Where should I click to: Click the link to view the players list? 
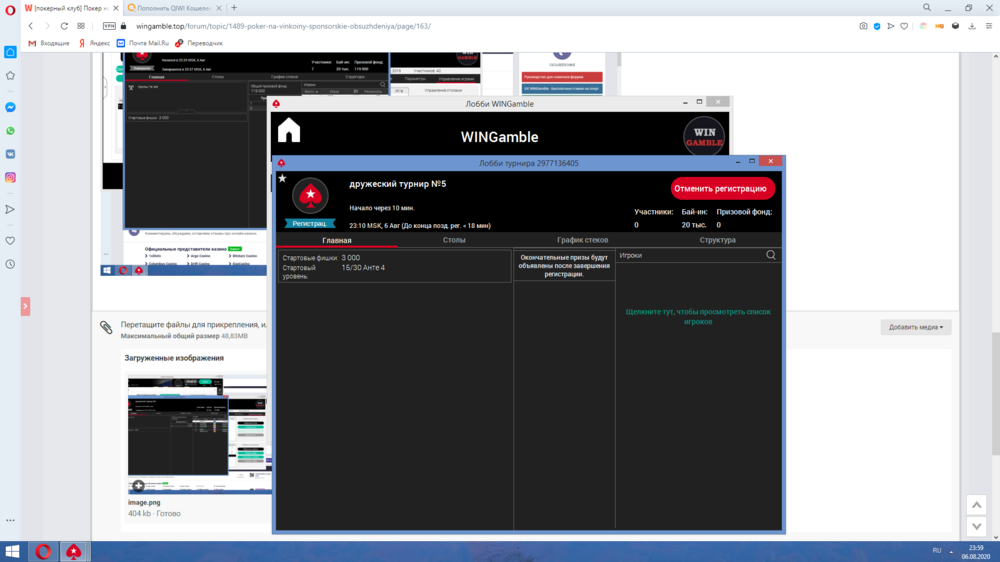tap(698, 317)
